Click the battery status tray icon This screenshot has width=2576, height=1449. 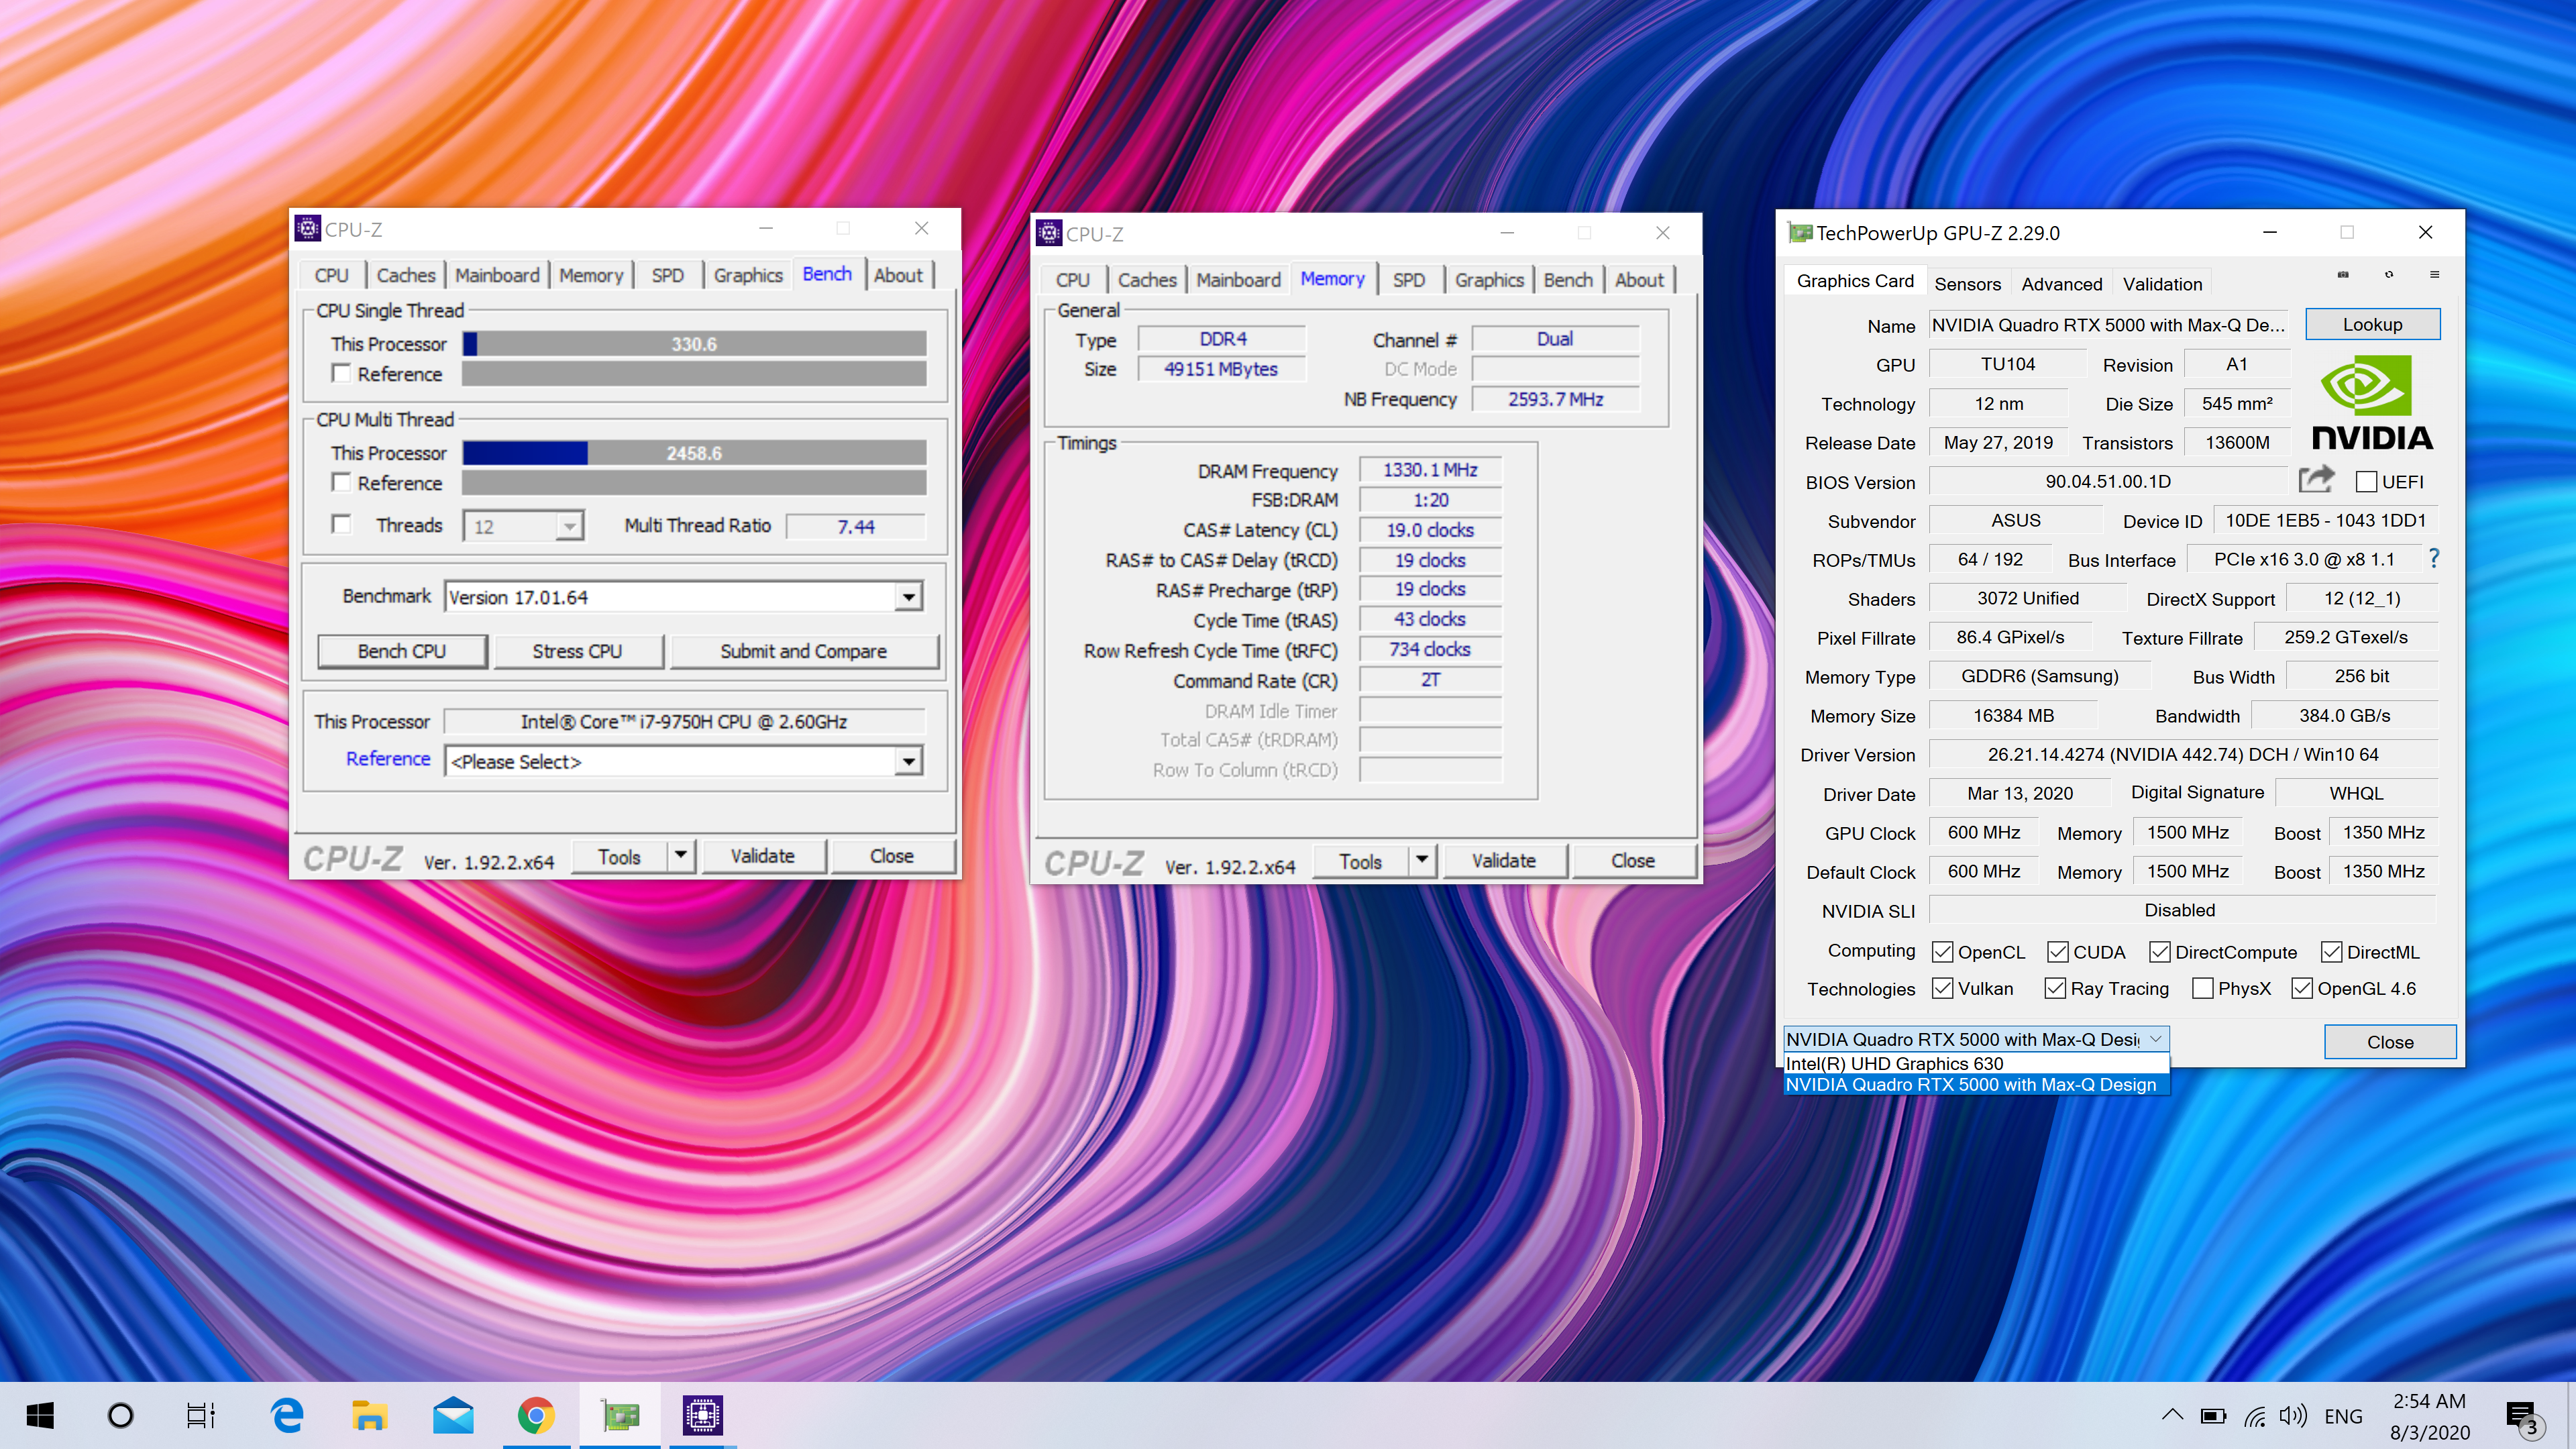2213,1416
